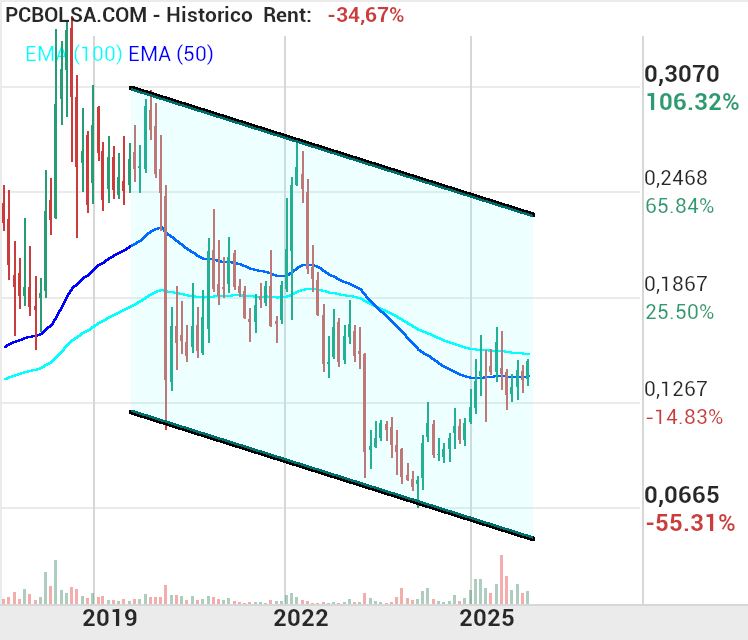Click the EMA (50) legend label
This screenshot has width=748, height=640.
pos(170,55)
